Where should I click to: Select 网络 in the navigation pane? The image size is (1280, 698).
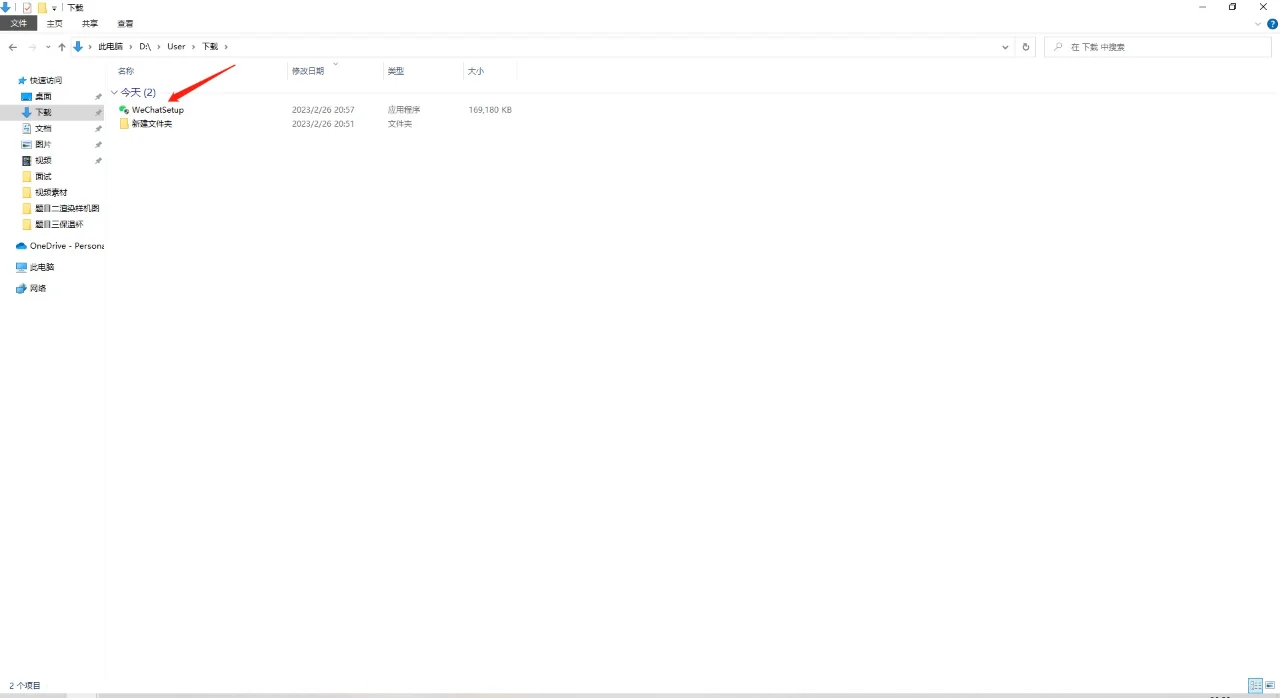38,288
